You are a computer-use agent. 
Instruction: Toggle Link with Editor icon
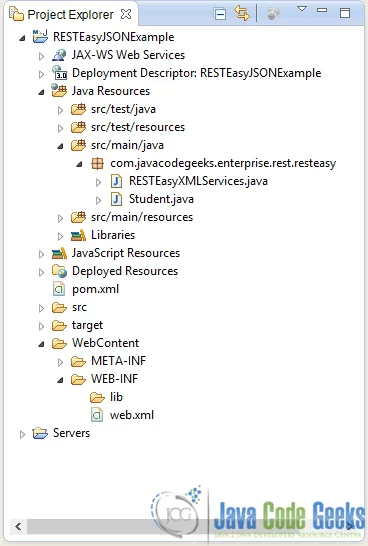242,13
